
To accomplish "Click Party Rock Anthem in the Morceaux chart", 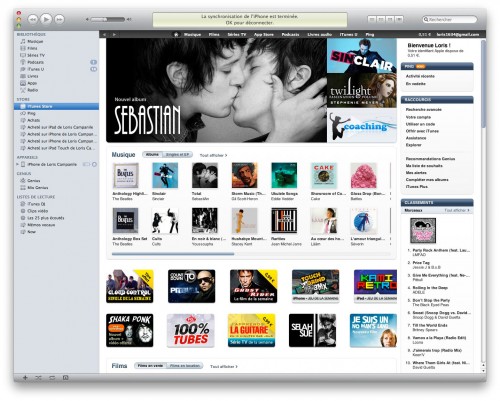I will (441, 250).
